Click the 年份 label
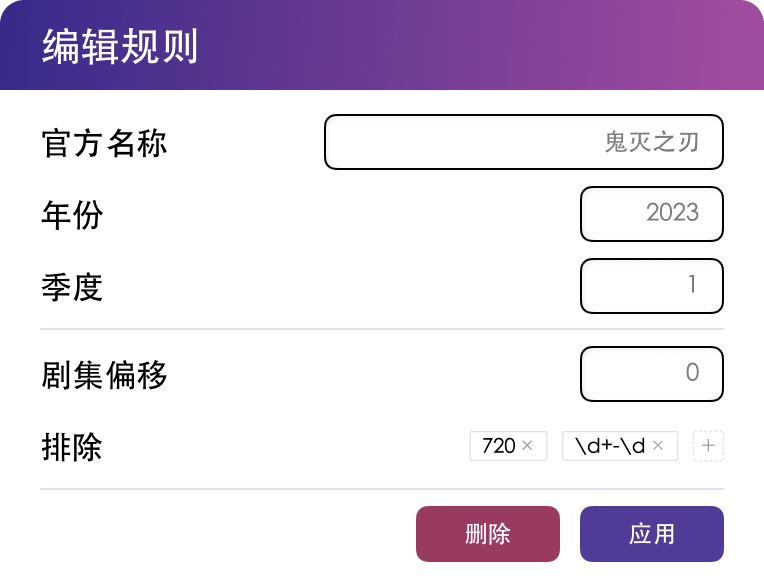 click(x=72, y=215)
